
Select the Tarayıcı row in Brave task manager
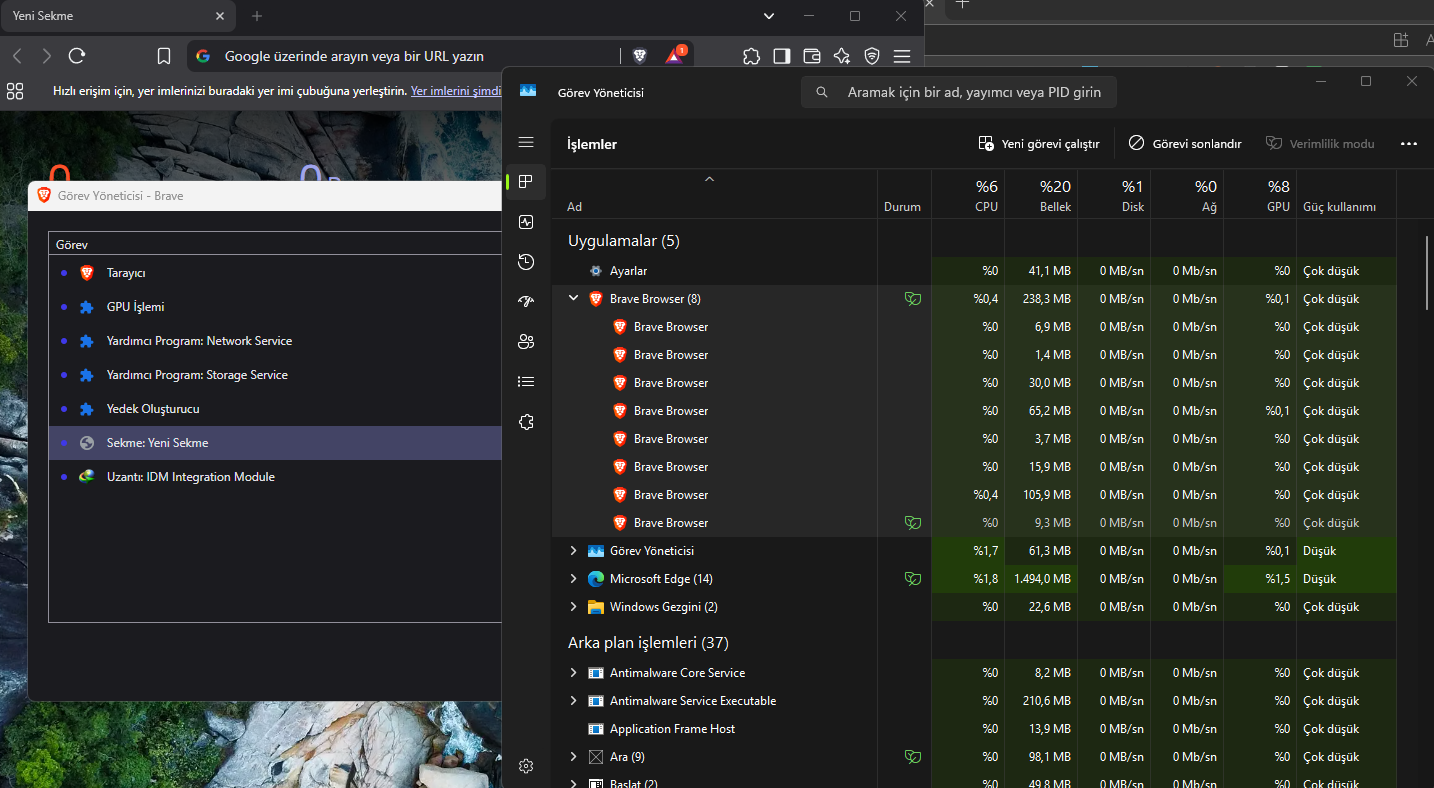[x=275, y=273]
